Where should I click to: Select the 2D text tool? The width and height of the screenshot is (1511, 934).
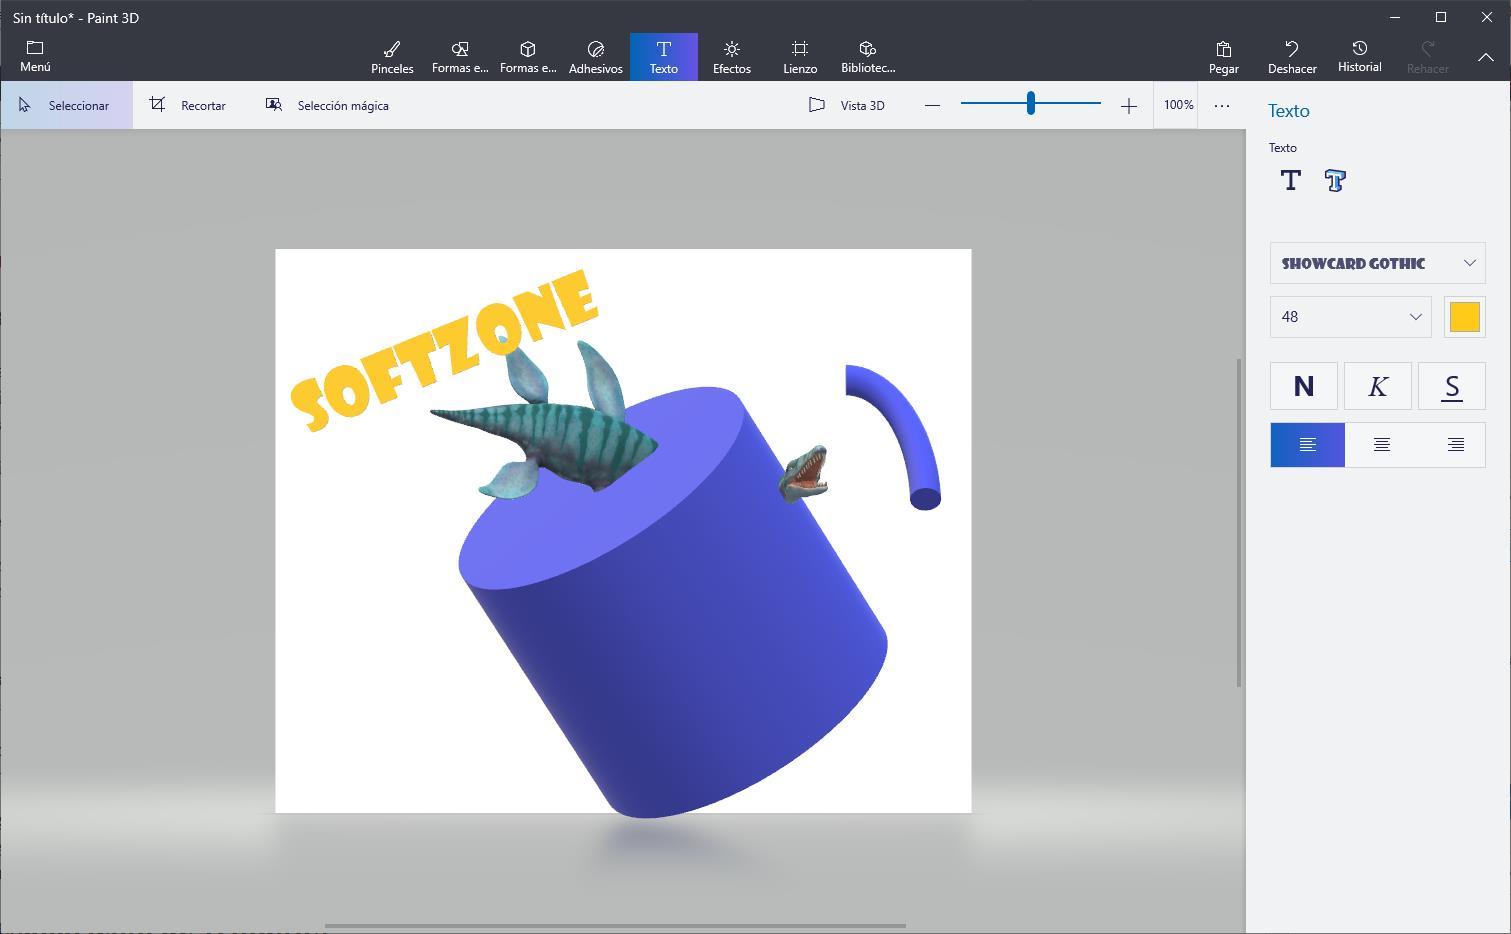pos(1291,181)
